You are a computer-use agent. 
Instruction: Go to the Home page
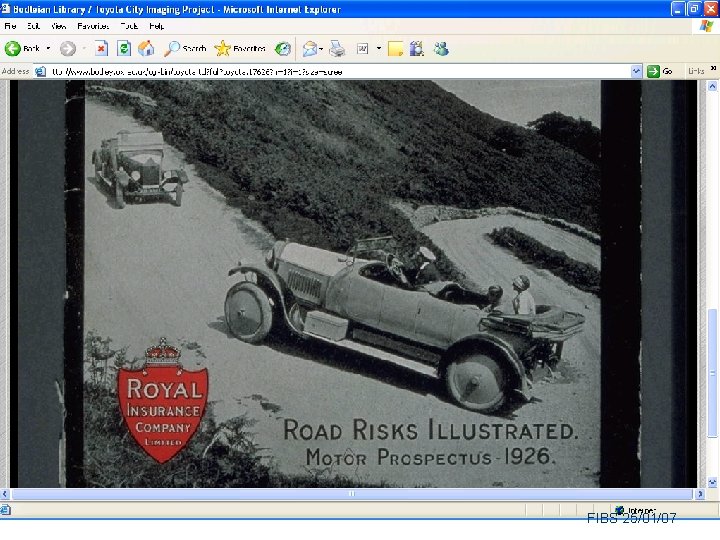coord(146,48)
